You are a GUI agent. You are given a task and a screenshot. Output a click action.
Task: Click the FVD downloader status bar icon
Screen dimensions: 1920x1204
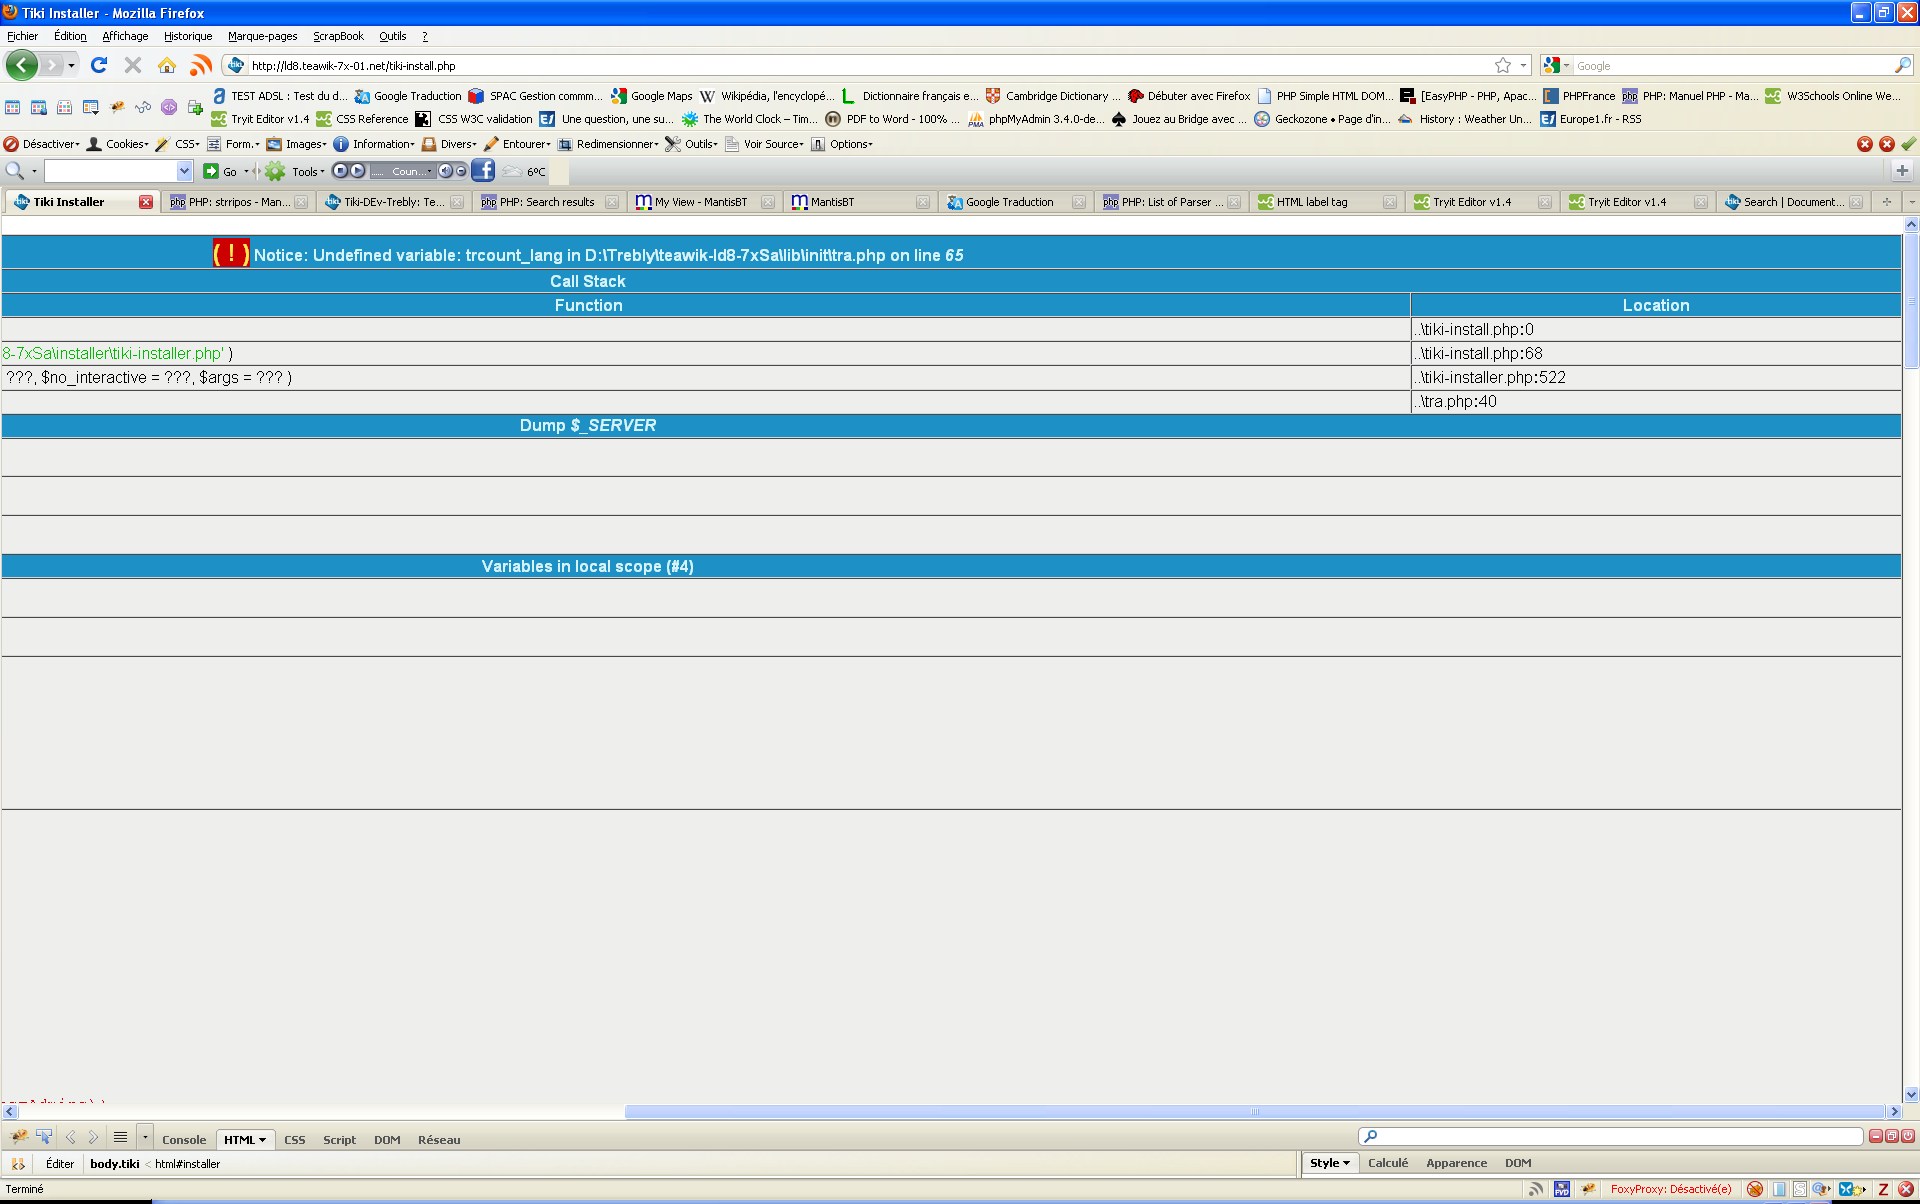[1561, 1189]
